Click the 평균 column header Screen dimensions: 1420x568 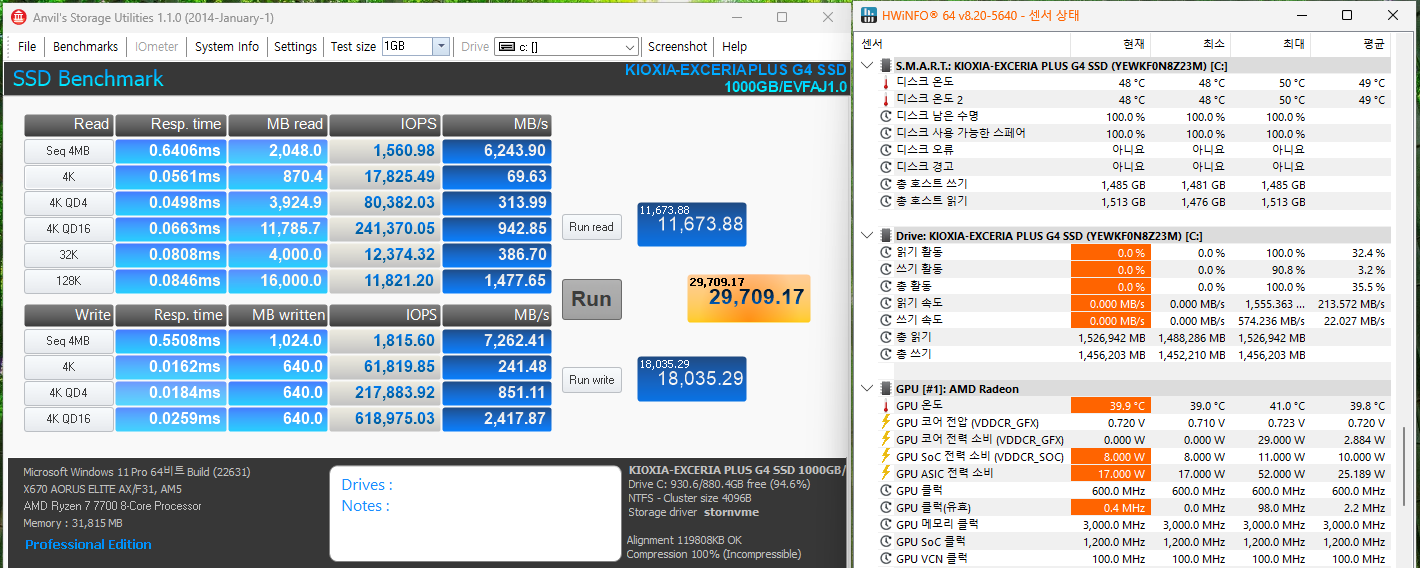click(1350, 44)
